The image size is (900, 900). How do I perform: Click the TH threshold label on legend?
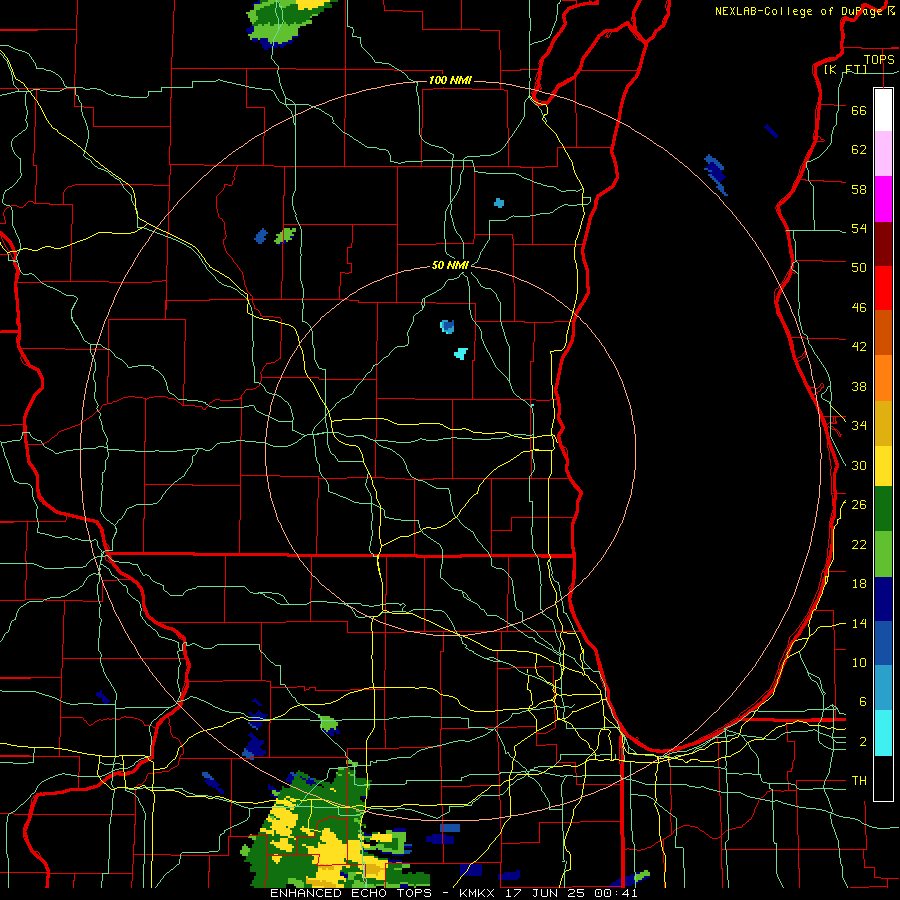[x=859, y=780]
